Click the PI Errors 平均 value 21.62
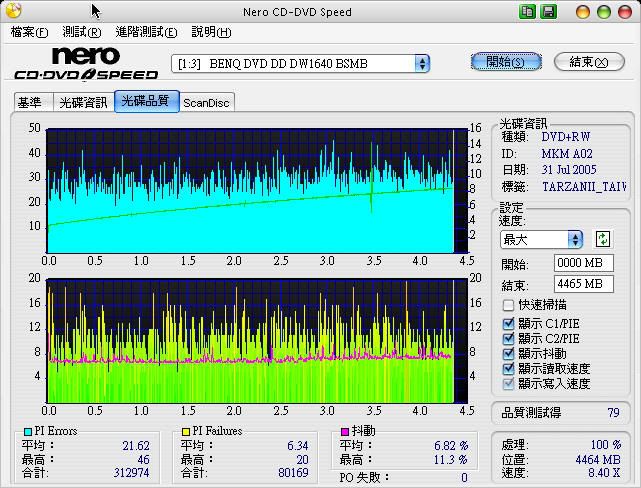 tap(136, 445)
